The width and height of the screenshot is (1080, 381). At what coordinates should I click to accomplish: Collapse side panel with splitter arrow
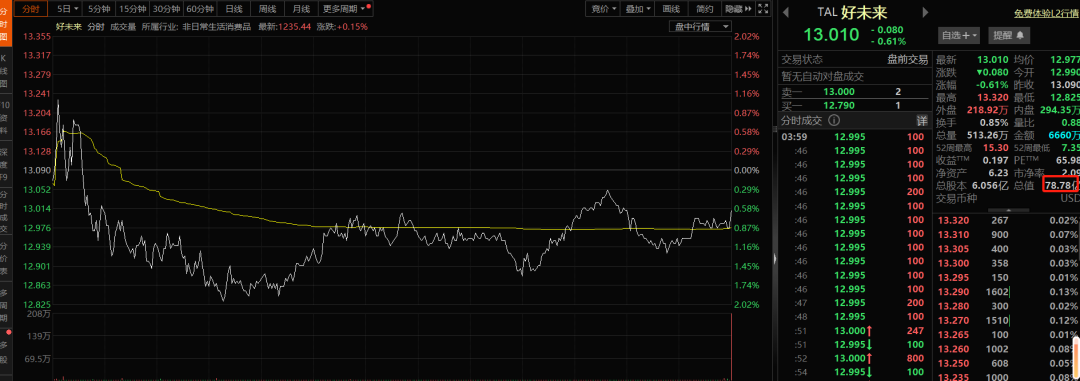point(776,259)
